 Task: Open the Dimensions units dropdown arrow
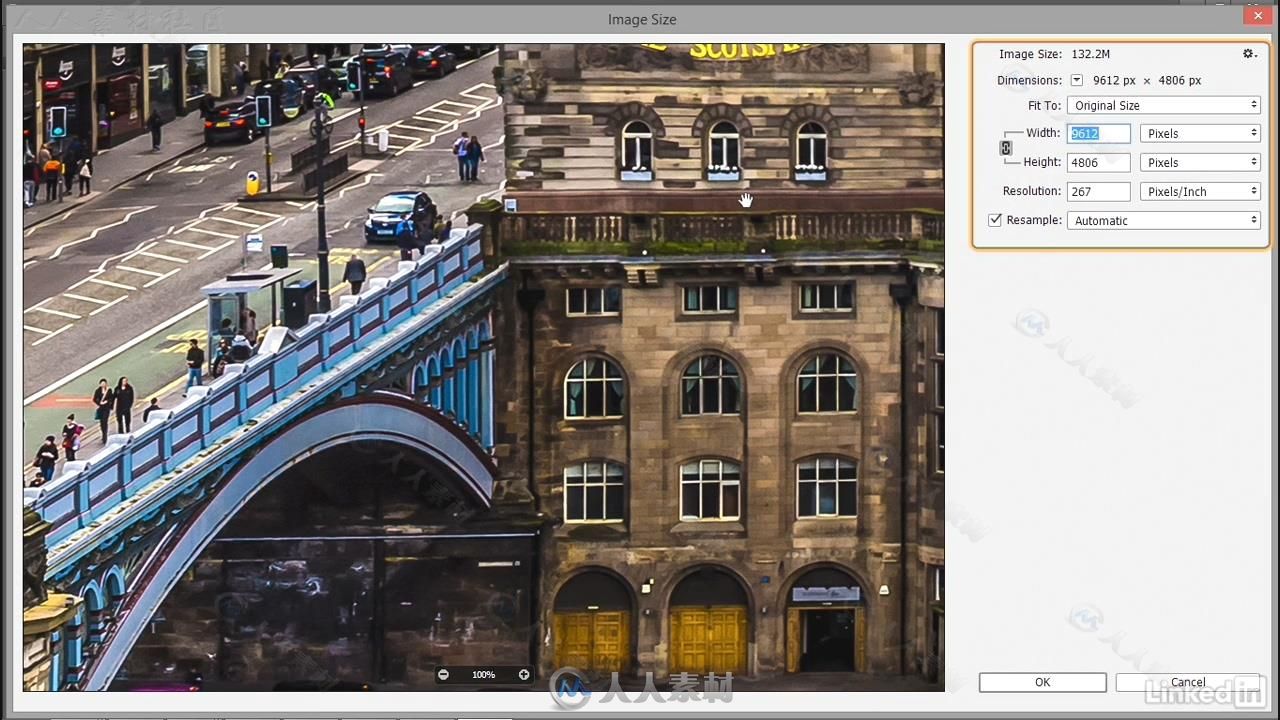(1077, 80)
